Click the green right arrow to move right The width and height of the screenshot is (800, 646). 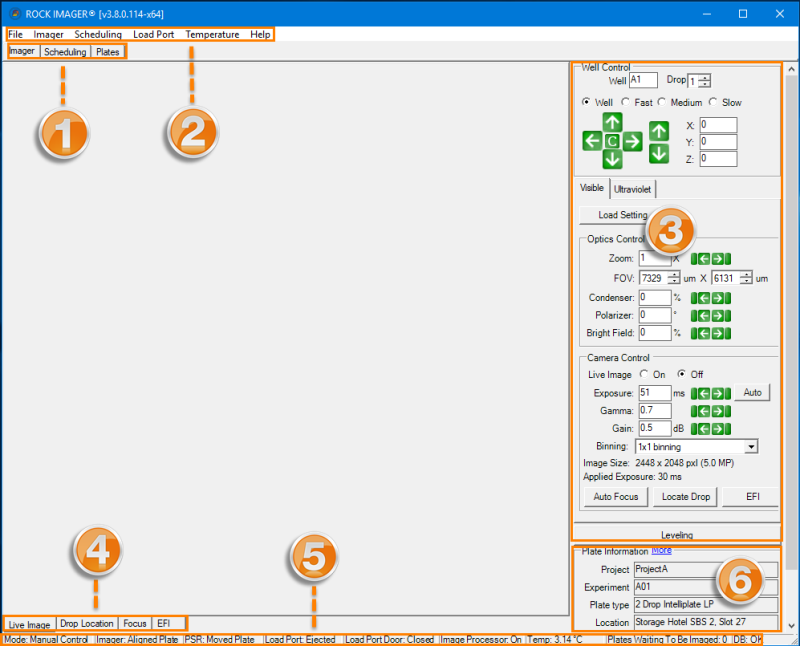(633, 141)
